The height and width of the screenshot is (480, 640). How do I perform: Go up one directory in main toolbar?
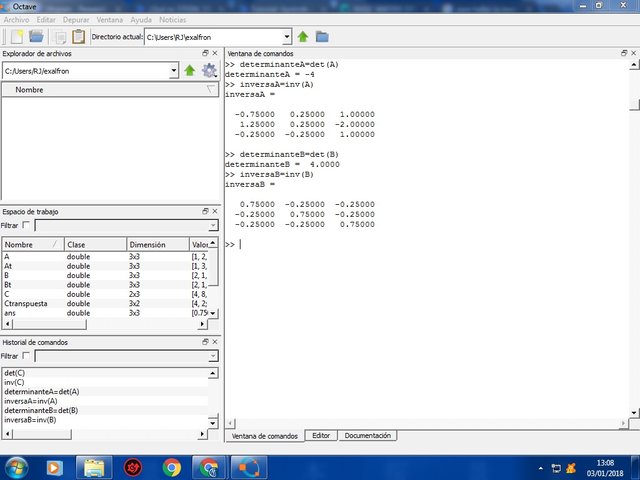303,37
